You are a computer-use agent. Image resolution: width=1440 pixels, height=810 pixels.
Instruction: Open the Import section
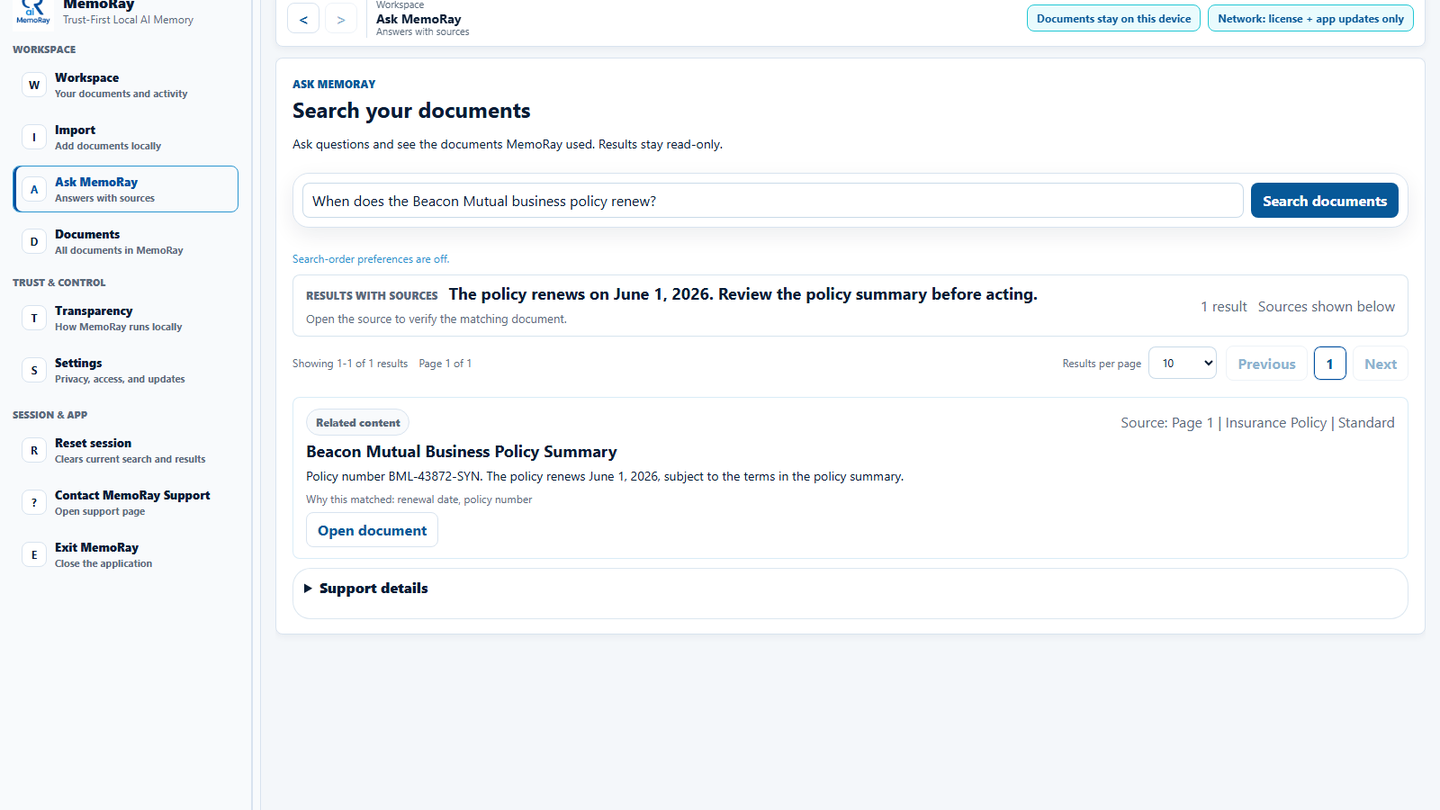[x=126, y=137]
